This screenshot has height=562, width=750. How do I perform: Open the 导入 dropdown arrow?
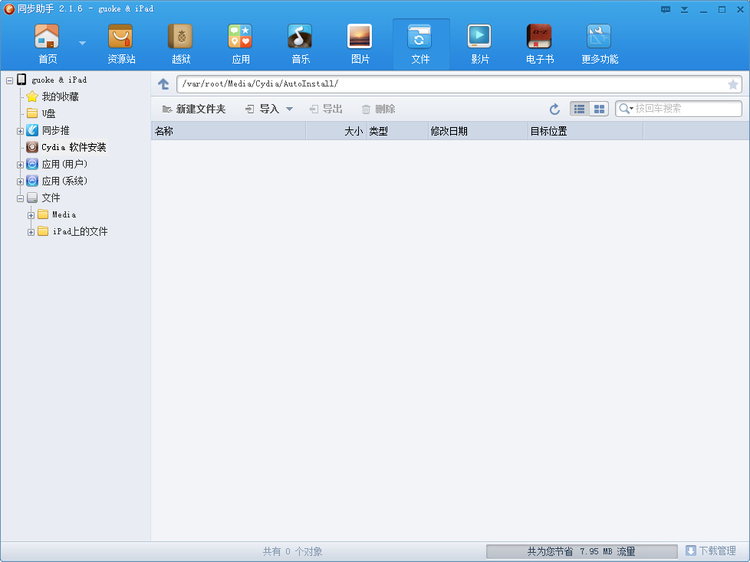coord(289,109)
